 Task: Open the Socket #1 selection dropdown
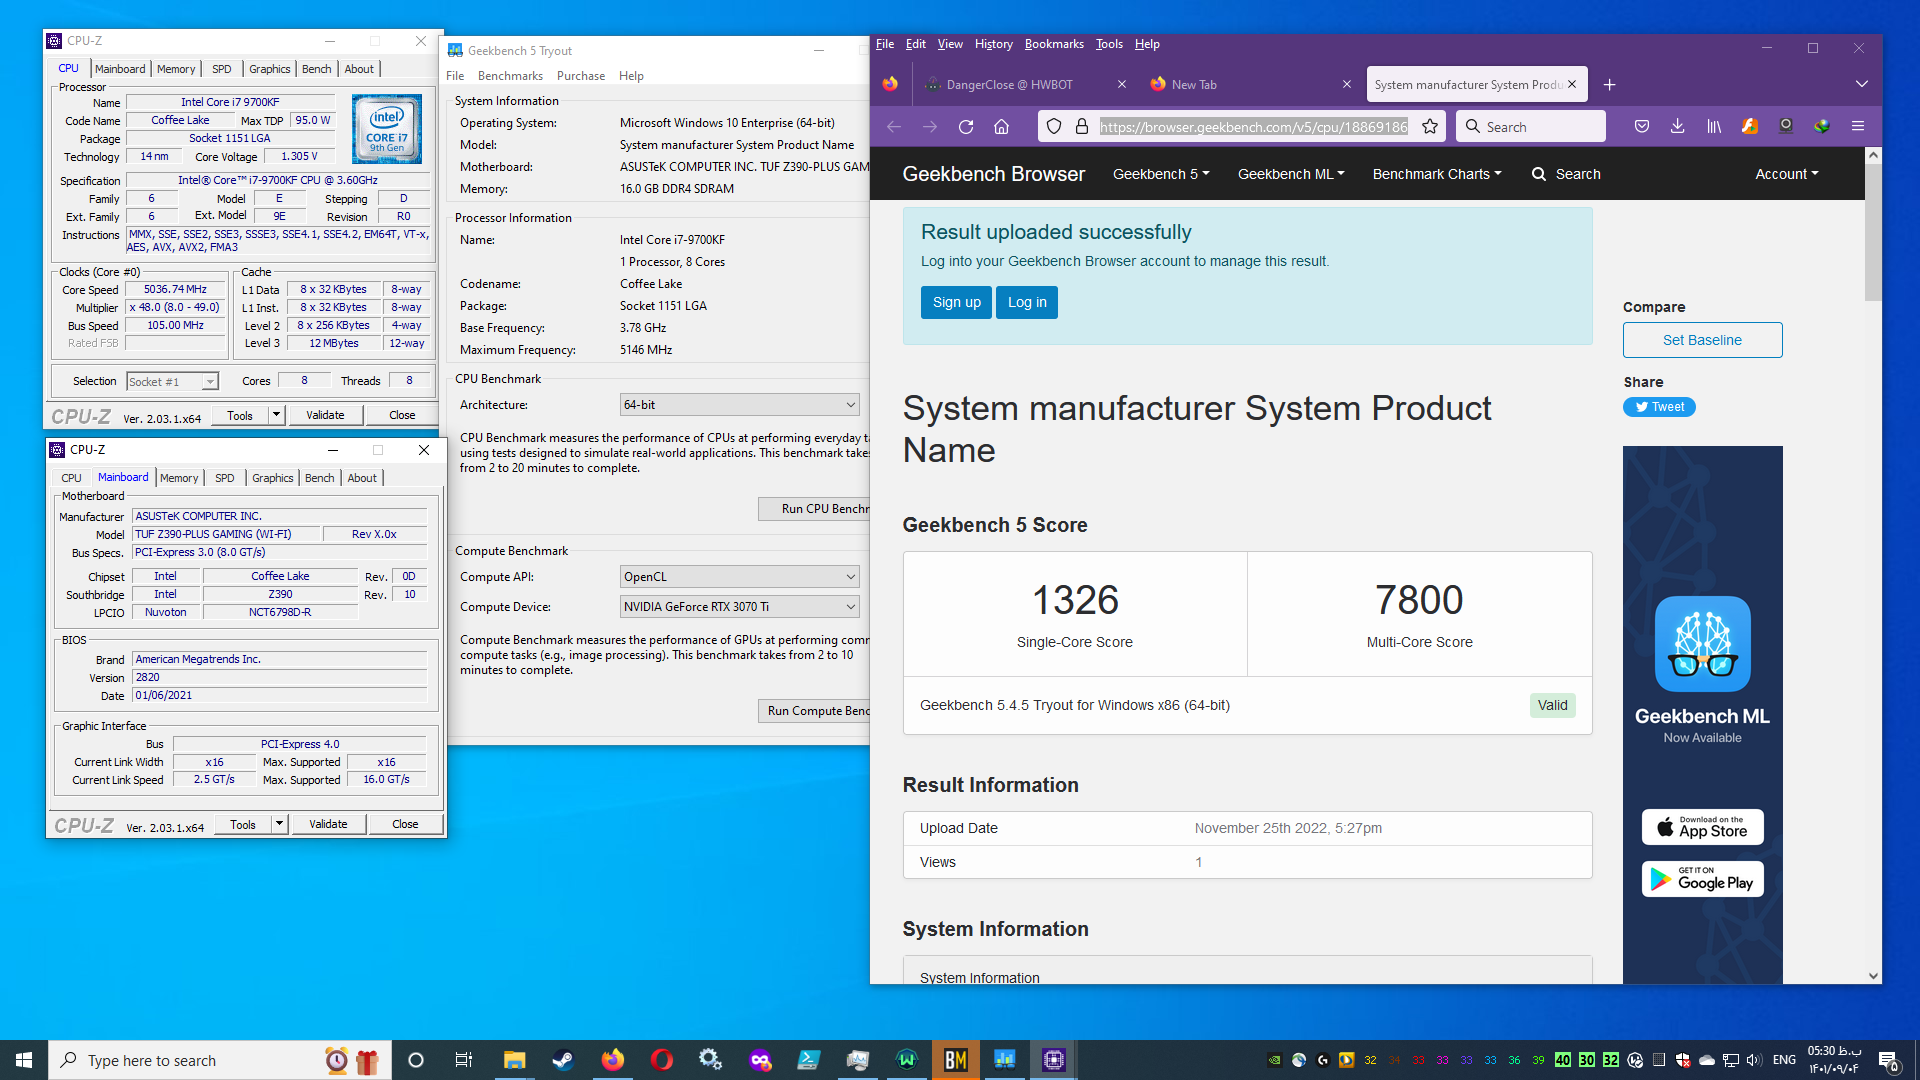point(173,381)
